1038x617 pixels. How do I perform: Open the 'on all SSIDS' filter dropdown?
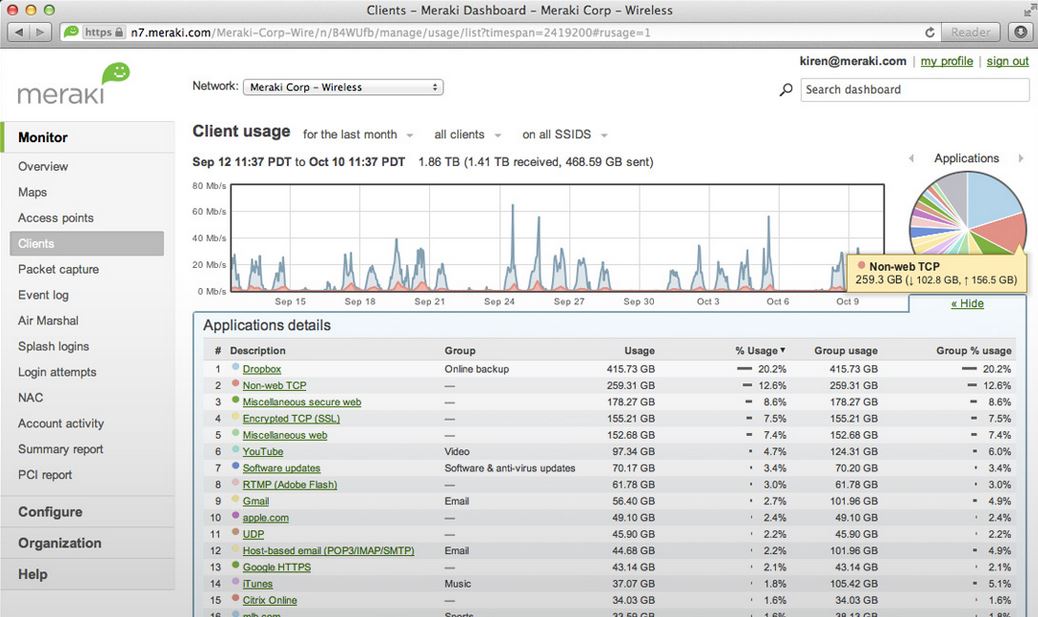tap(565, 134)
